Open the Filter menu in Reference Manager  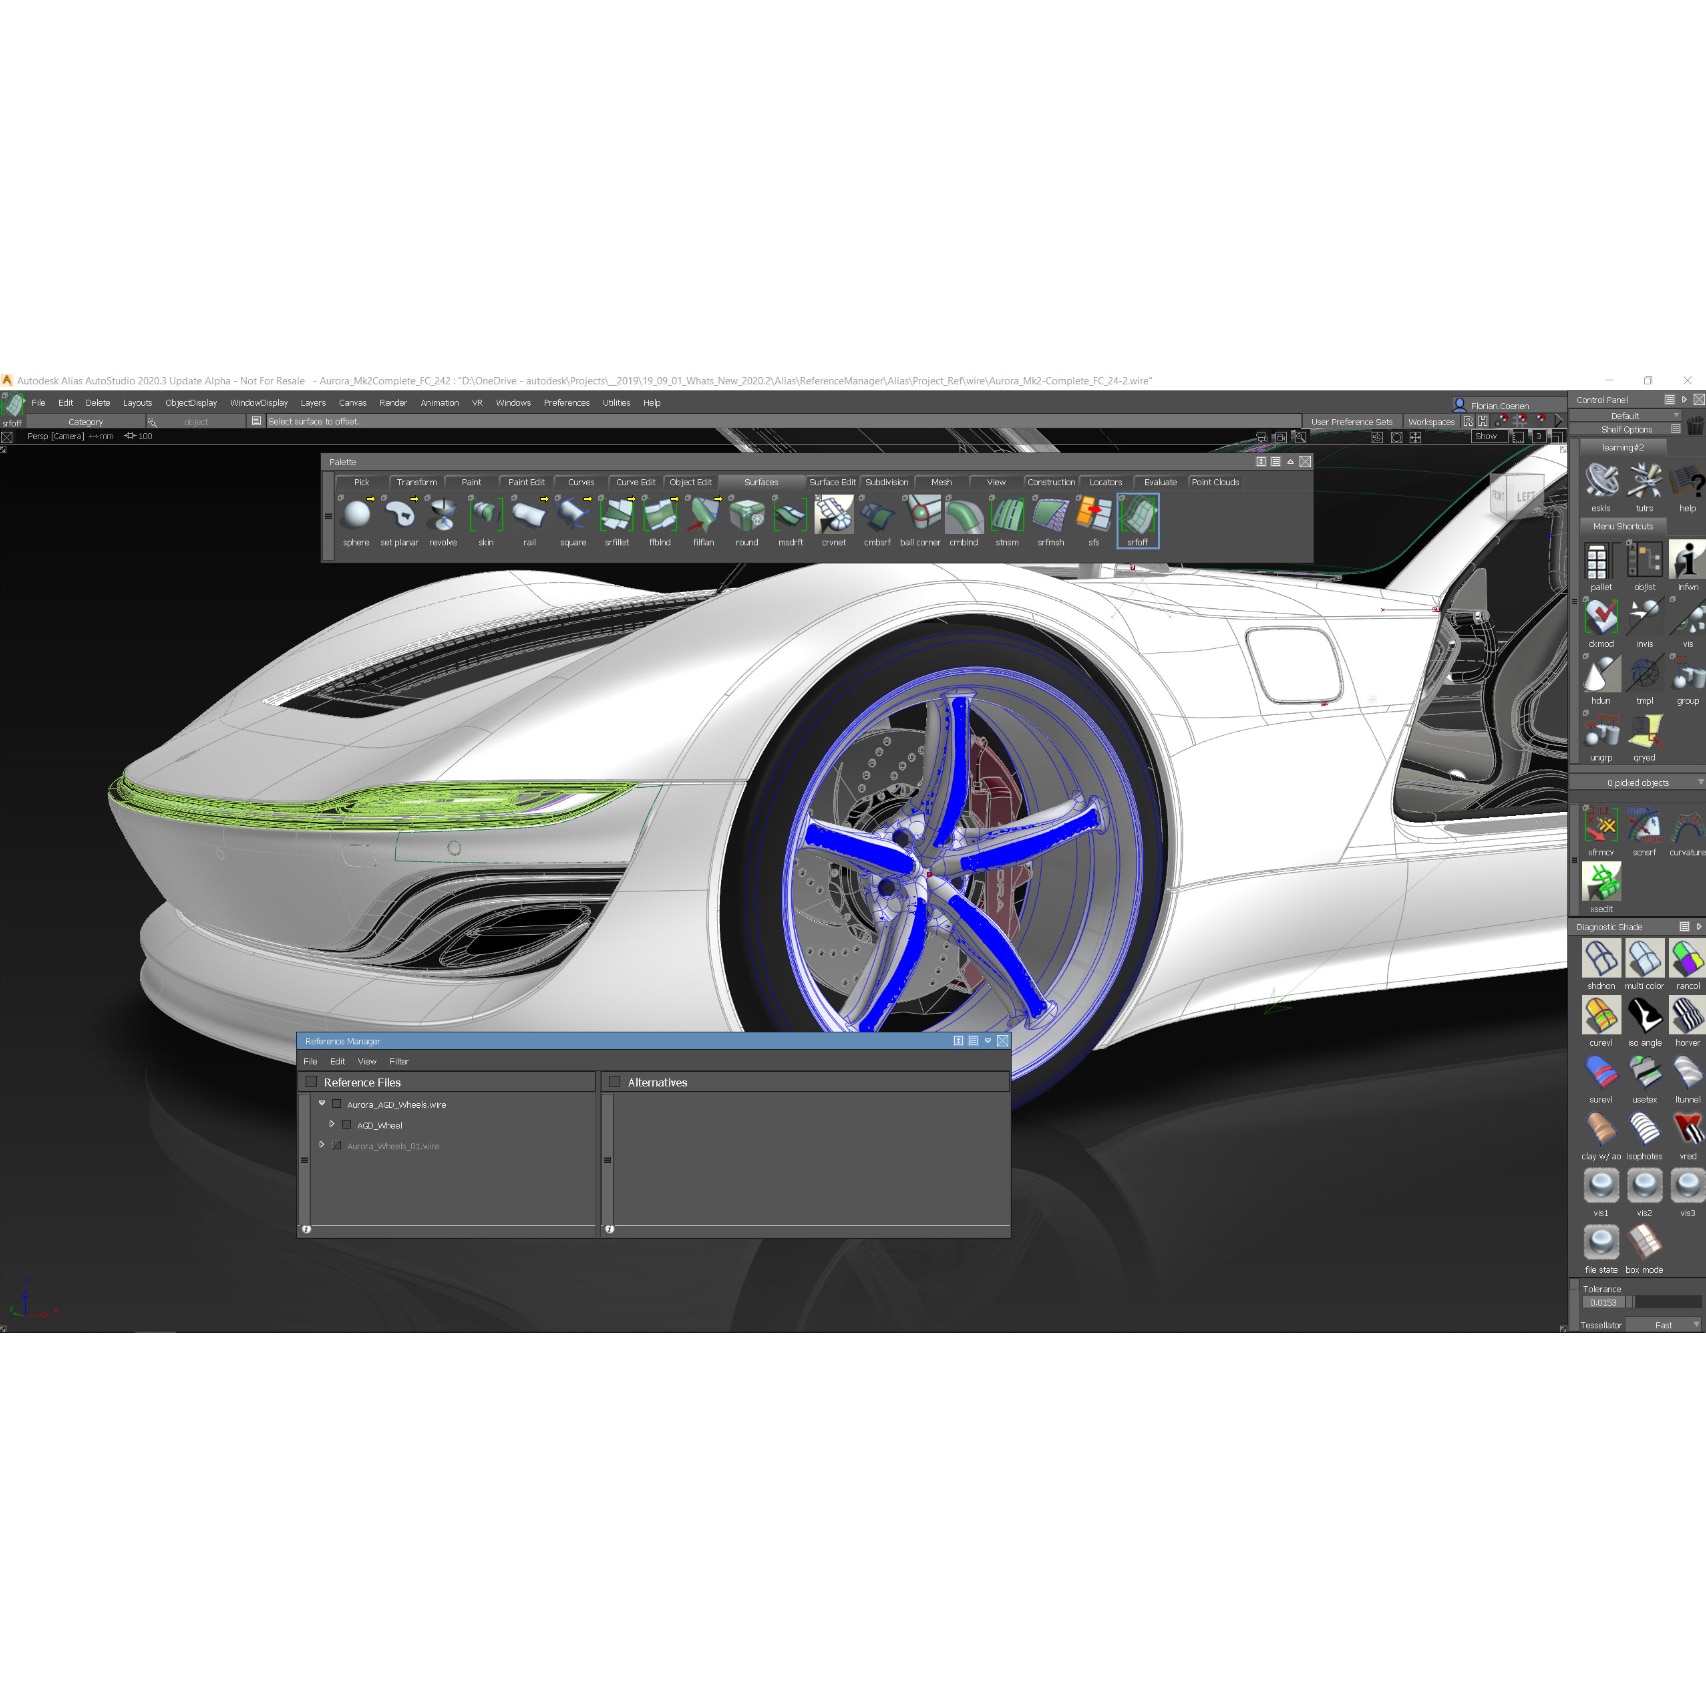(x=400, y=1061)
